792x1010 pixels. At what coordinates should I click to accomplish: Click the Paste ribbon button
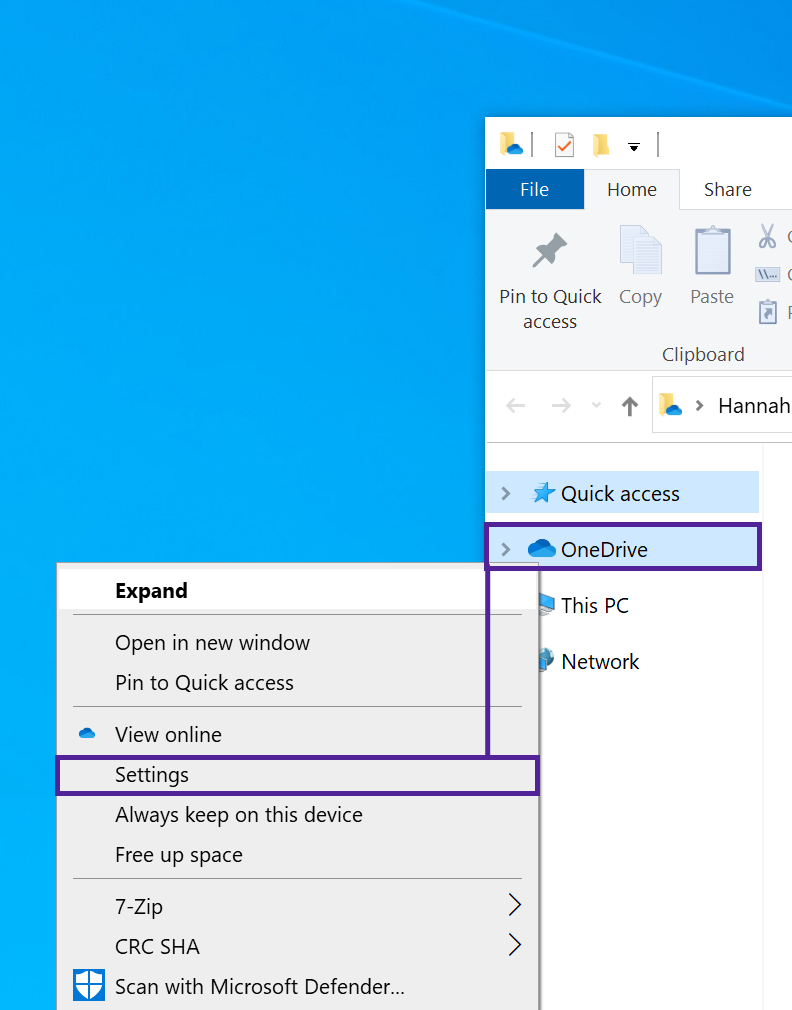(712, 266)
